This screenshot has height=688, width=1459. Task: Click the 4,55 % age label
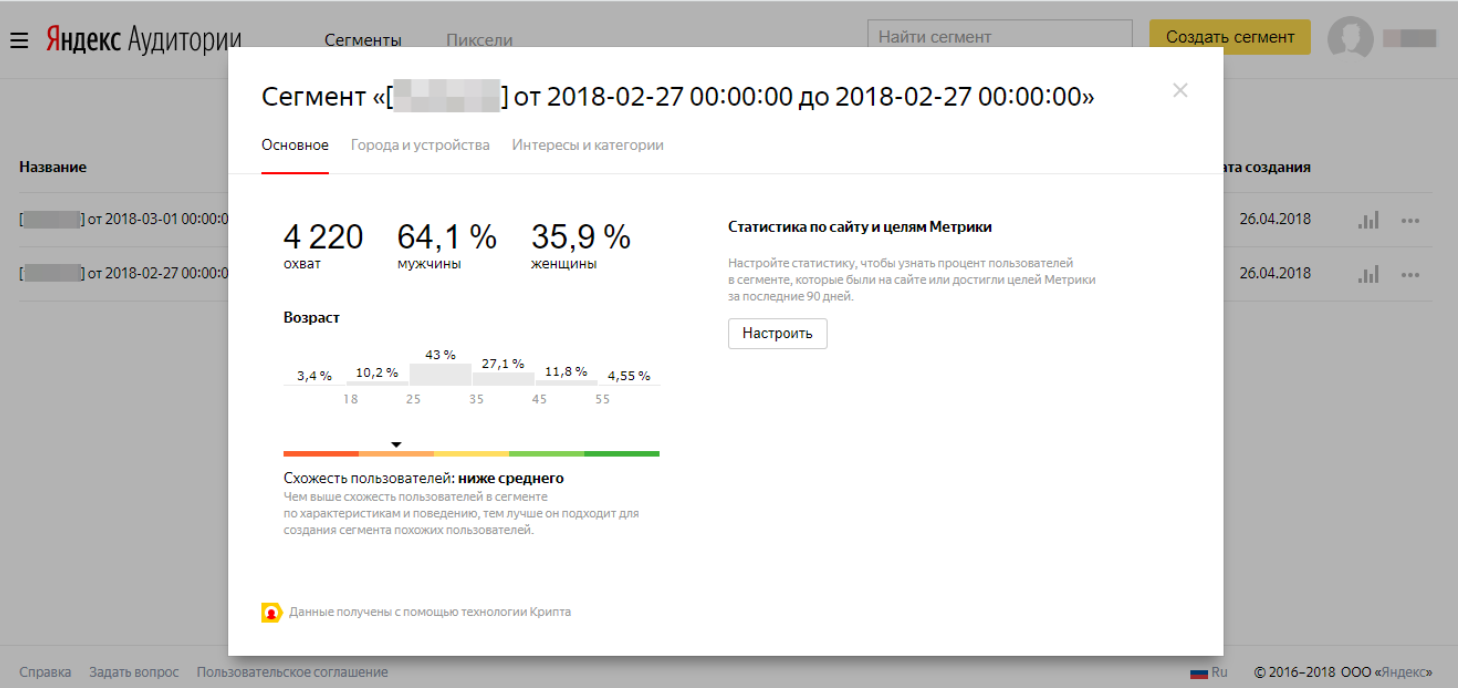tap(629, 376)
